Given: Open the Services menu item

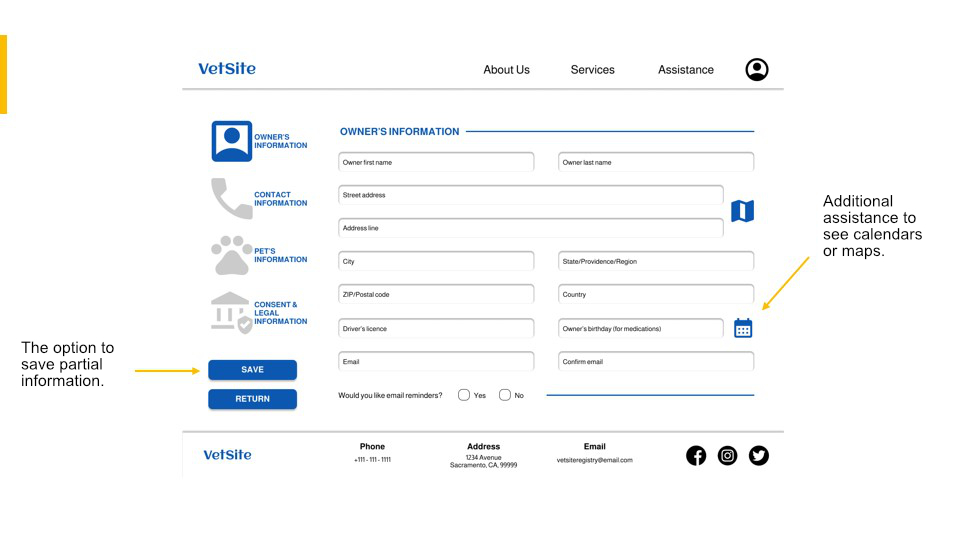Looking at the screenshot, I should 593,70.
